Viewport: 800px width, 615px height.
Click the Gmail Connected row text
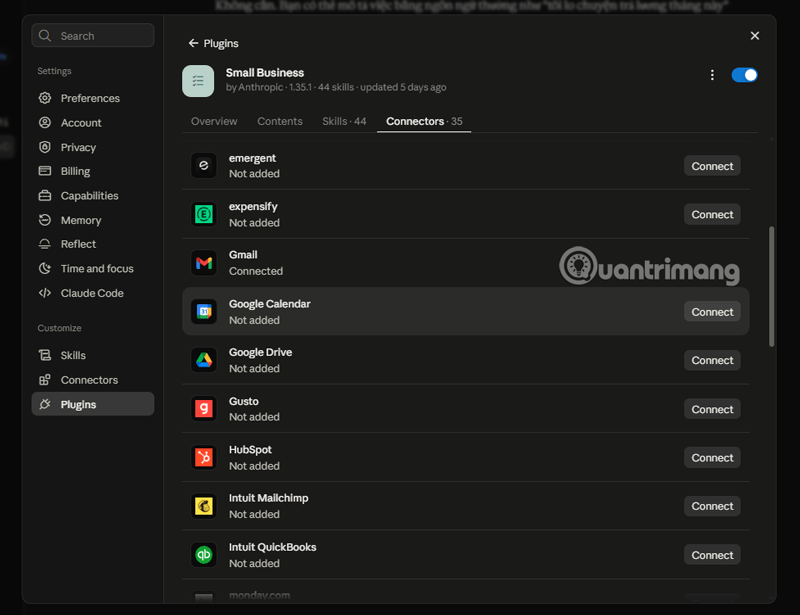256,271
